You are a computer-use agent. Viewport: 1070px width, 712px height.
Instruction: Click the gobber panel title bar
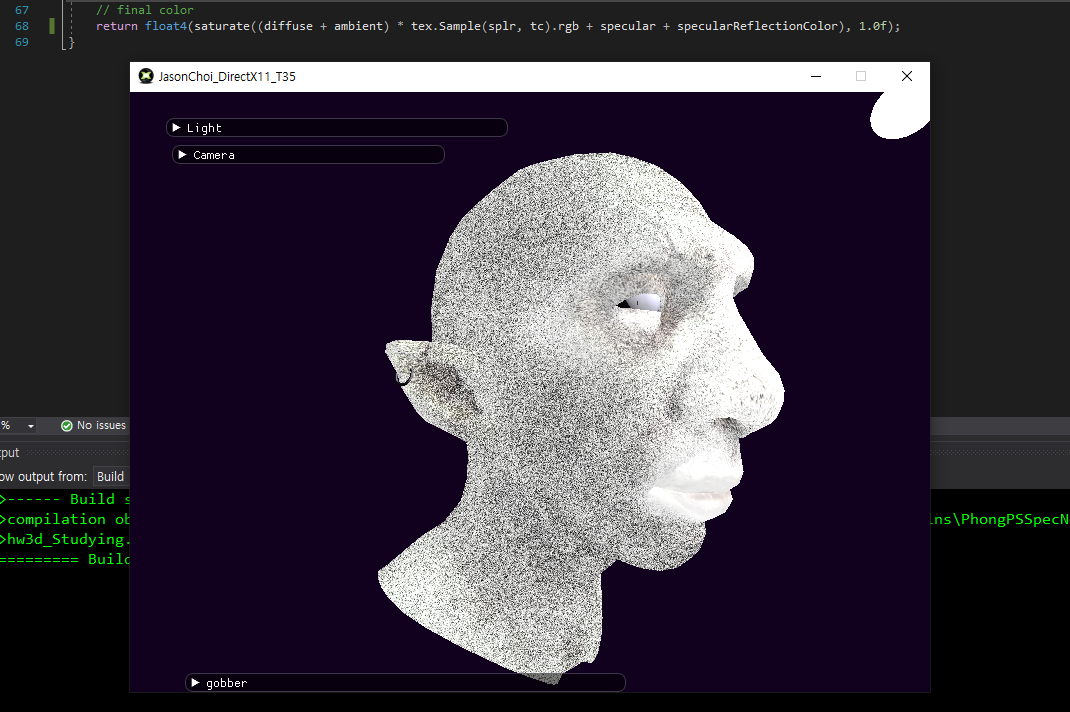point(405,683)
